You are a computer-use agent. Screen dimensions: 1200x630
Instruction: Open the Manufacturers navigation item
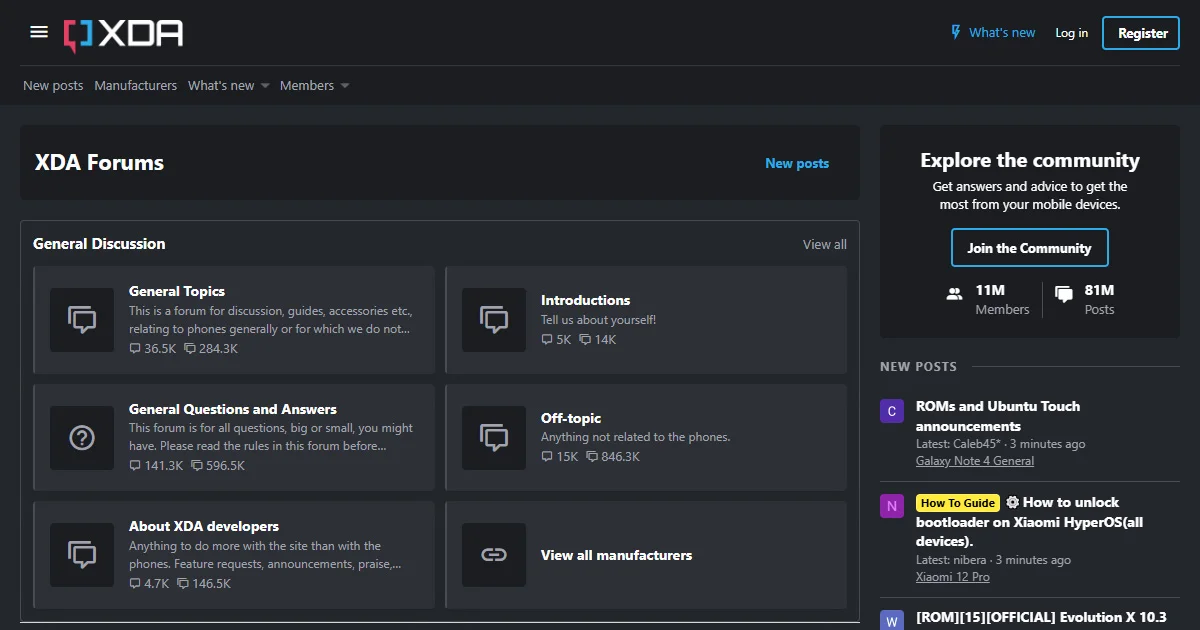point(136,86)
